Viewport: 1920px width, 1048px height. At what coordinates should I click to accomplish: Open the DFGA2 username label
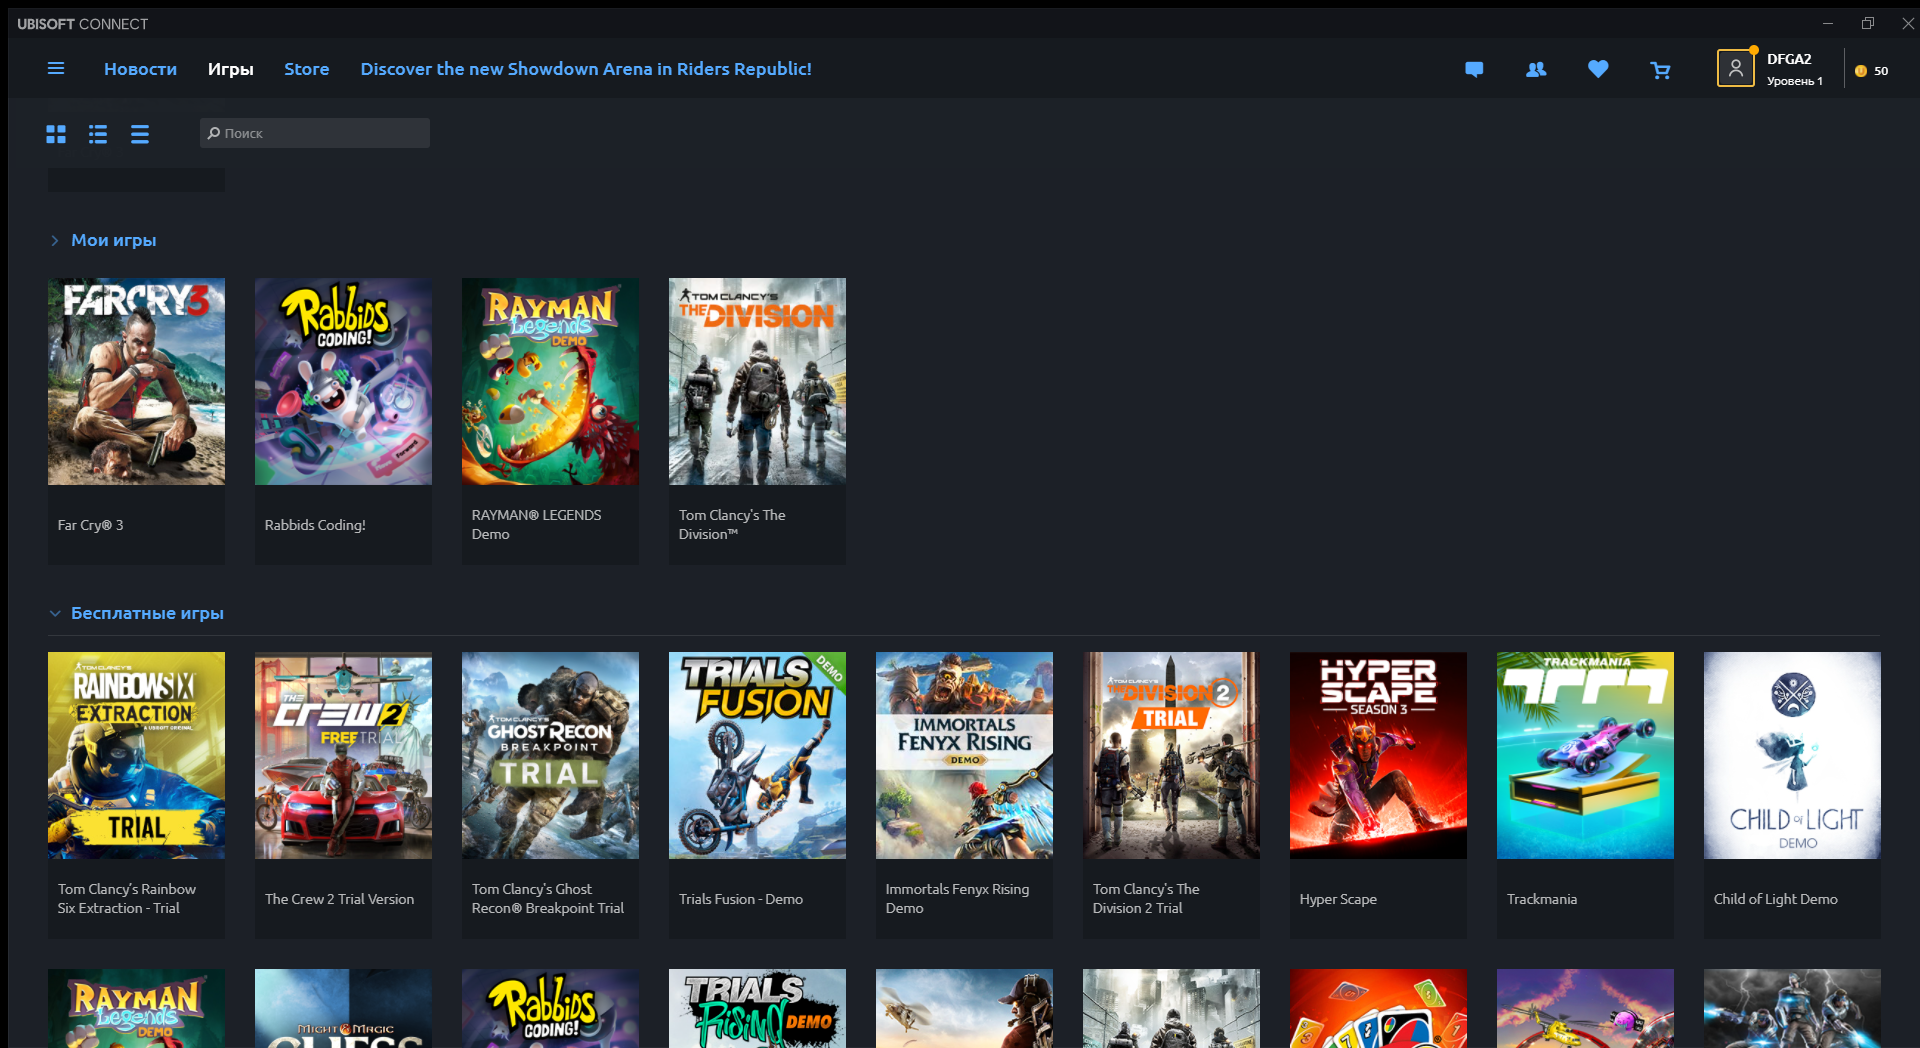pos(1789,59)
